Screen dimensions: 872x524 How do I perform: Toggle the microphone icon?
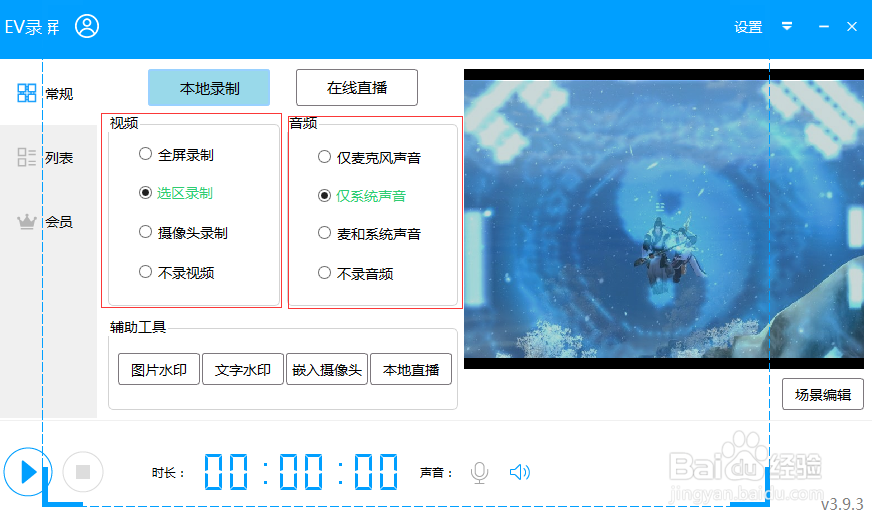479,473
